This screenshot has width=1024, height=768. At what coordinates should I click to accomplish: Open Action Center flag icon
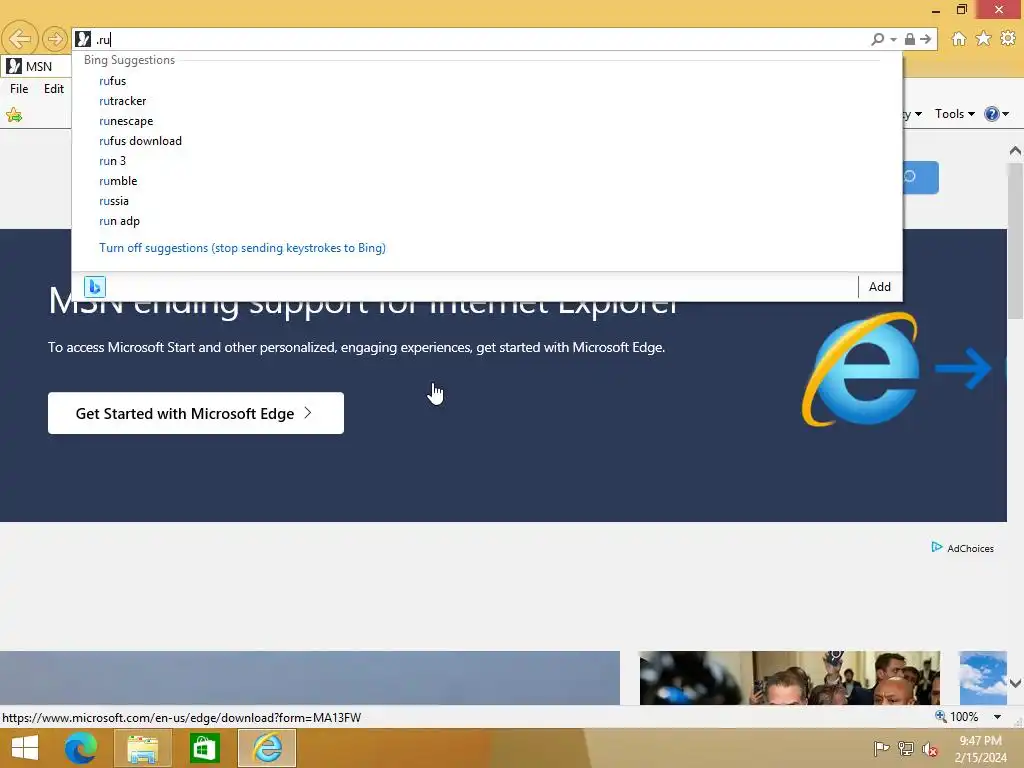coord(881,749)
